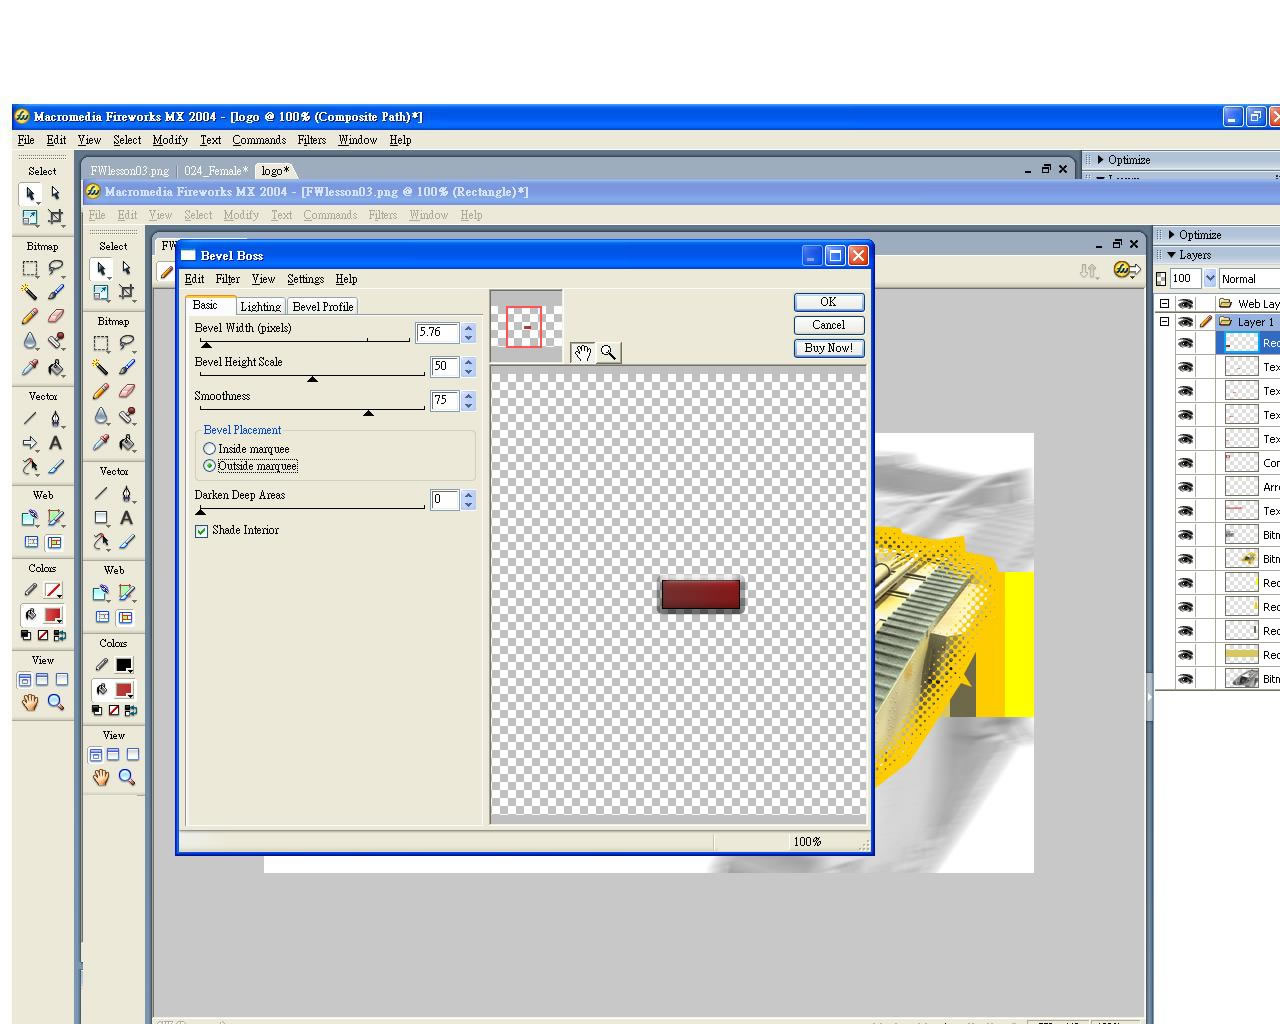Select Pen tool in logo window's Tools panel
The width and height of the screenshot is (1280, 1024).
pyautogui.click(x=56, y=418)
